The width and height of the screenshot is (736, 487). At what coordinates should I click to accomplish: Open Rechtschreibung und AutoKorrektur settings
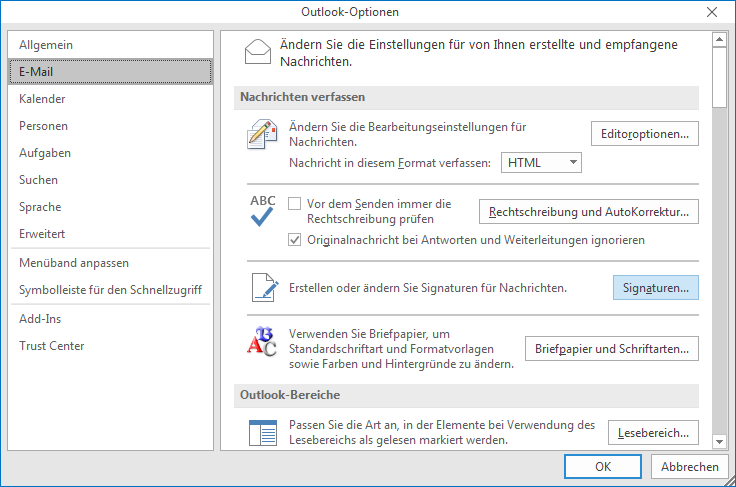589,212
